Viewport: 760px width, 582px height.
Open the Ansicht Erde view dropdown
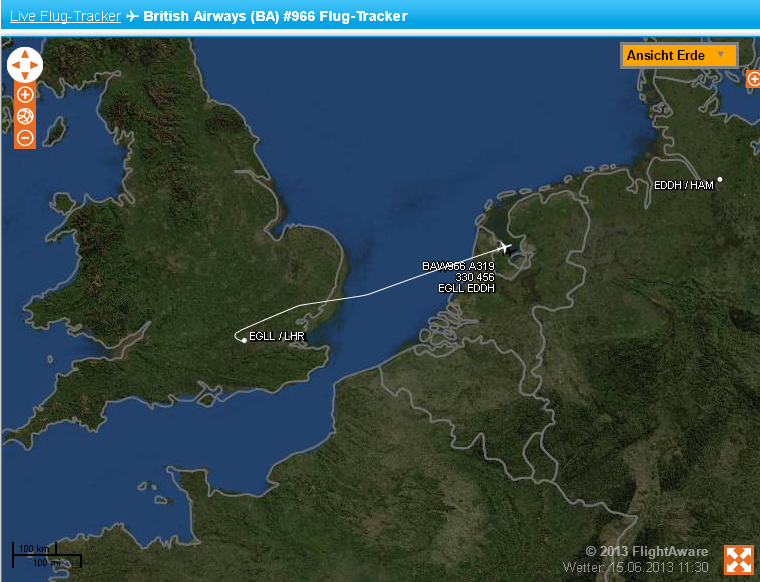[679, 56]
